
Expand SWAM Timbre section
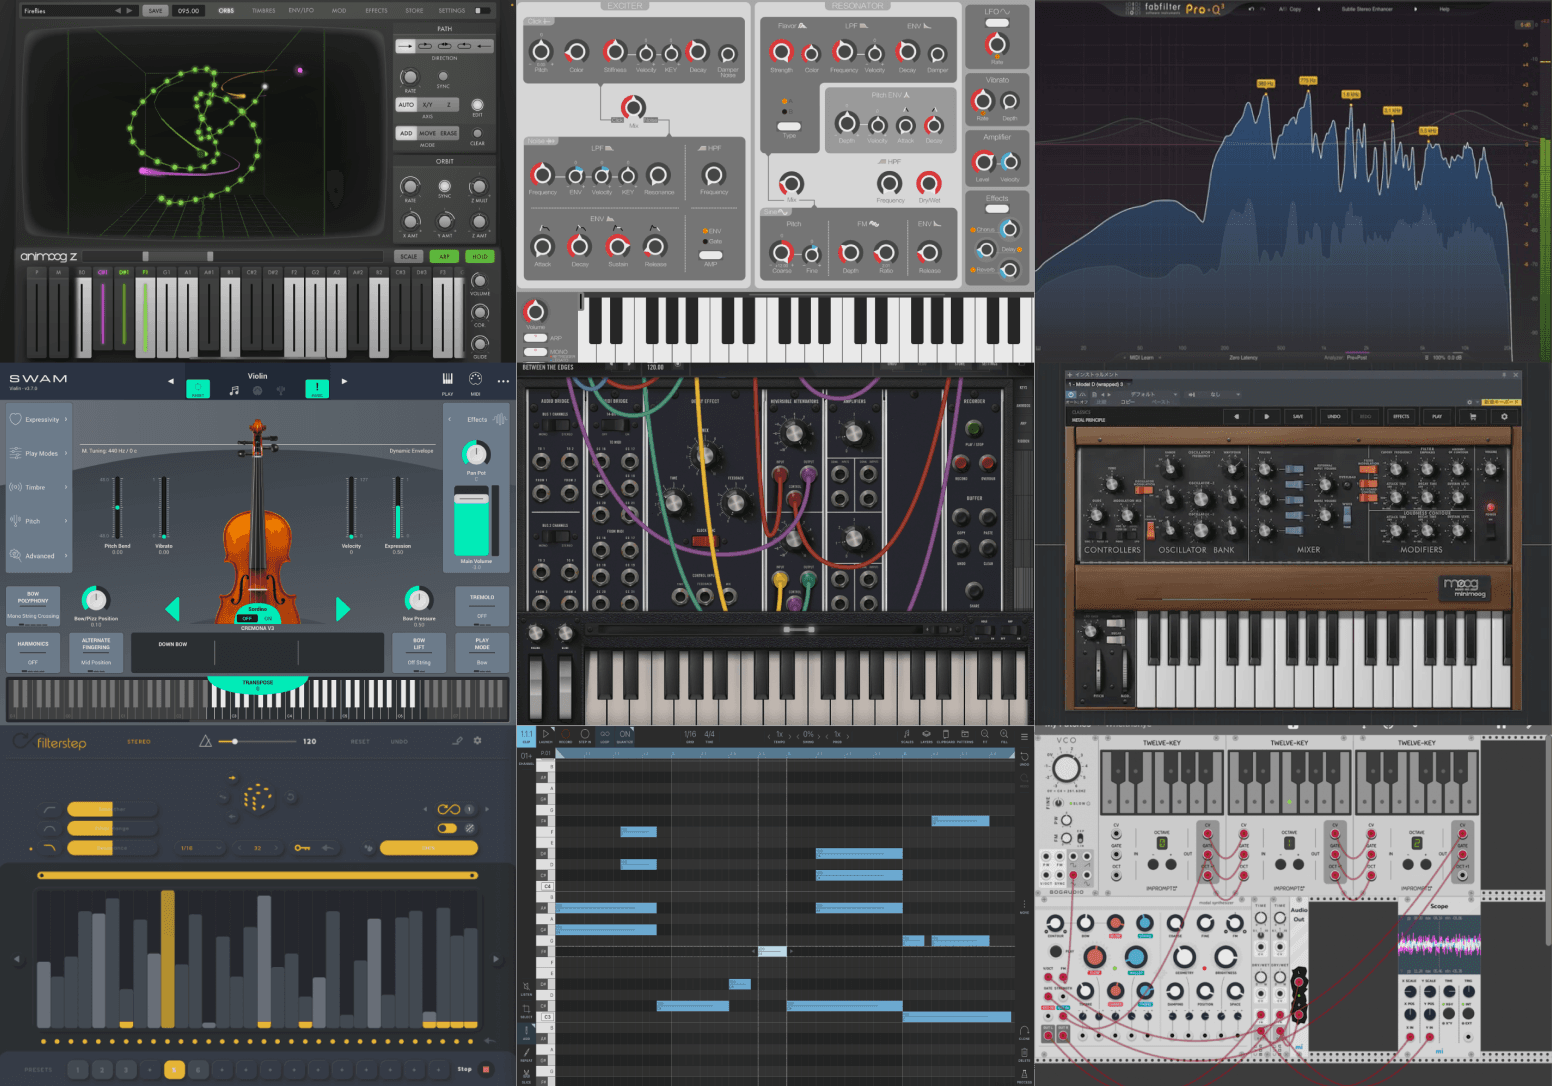click(38, 487)
